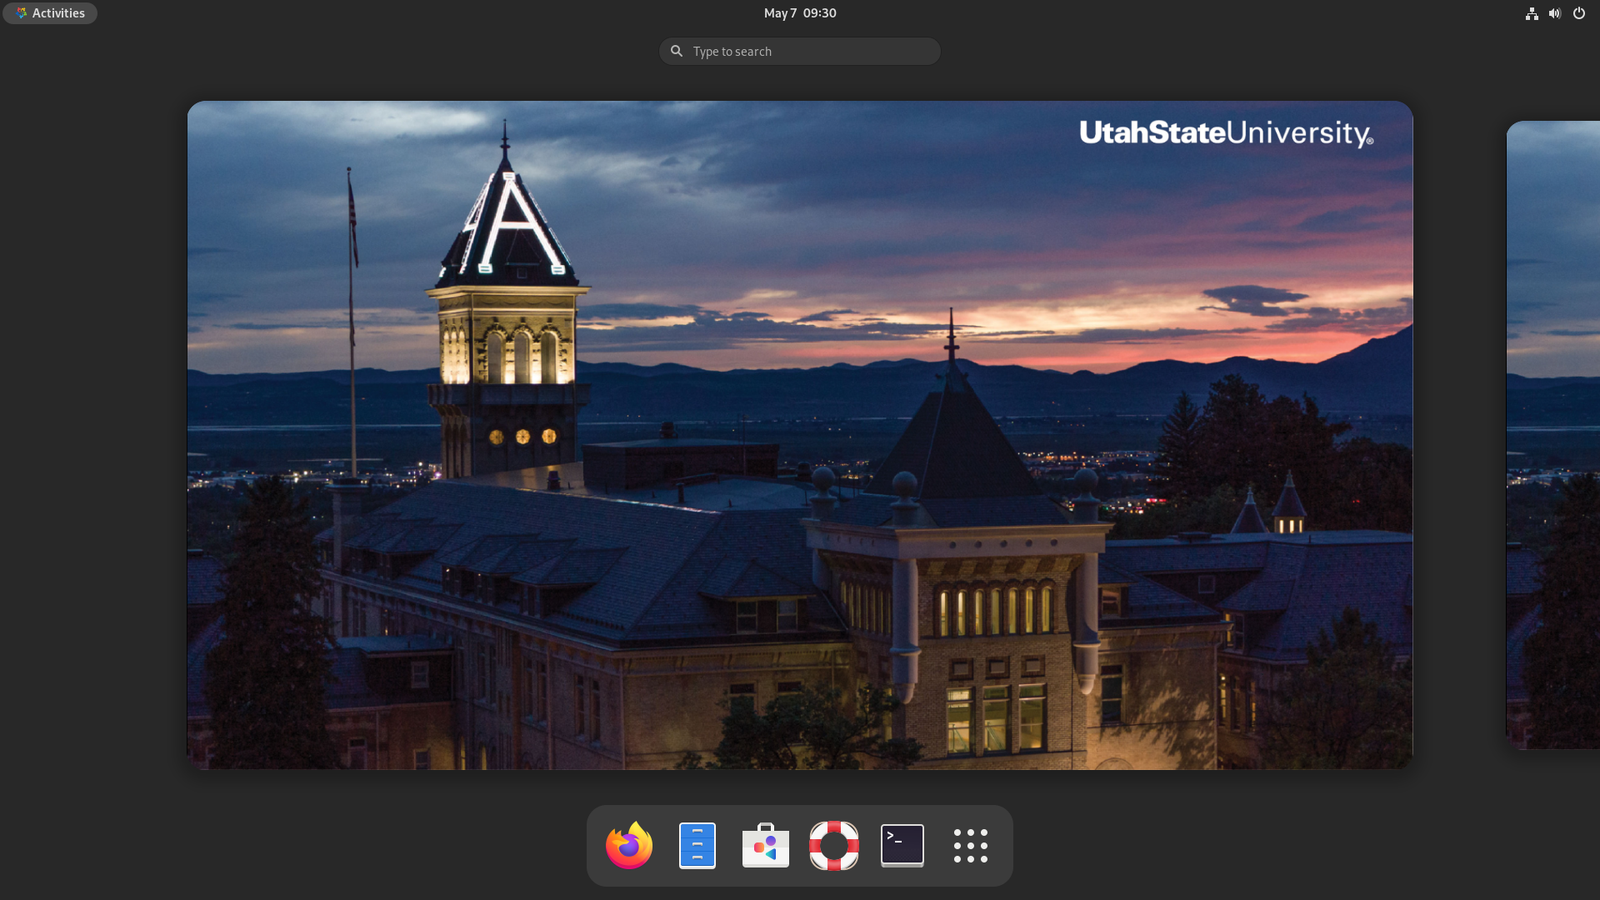Click the wired network status icon
This screenshot has height=900, width=1600.
pos(1531,13)
